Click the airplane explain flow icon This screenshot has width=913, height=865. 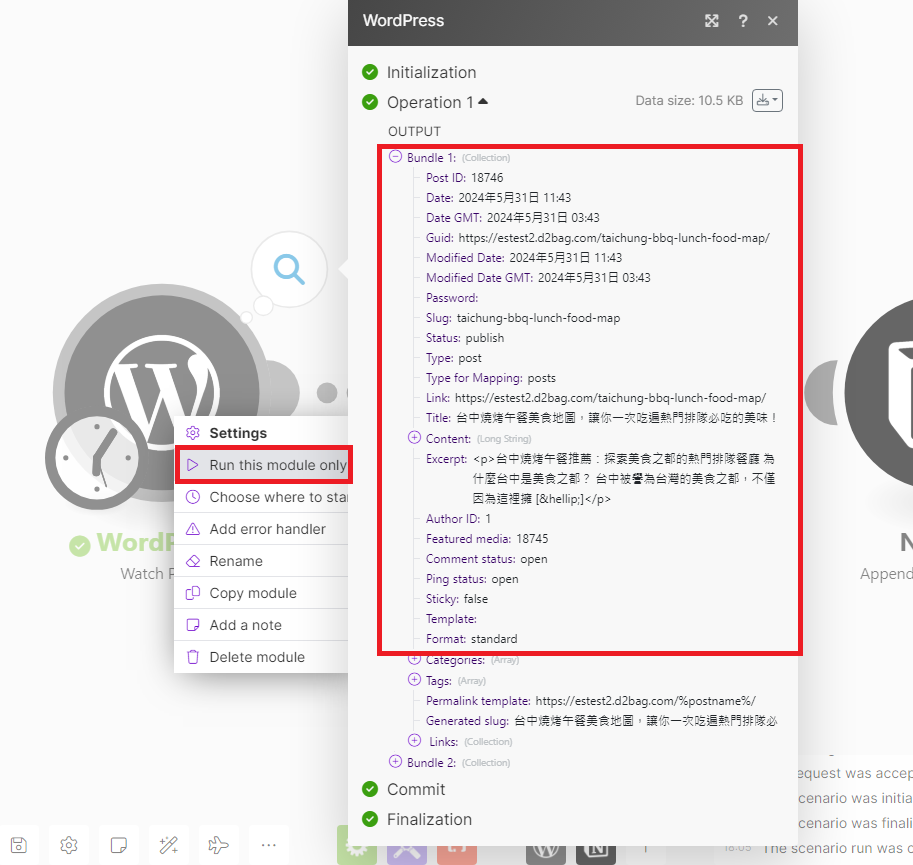click(218, 845)
